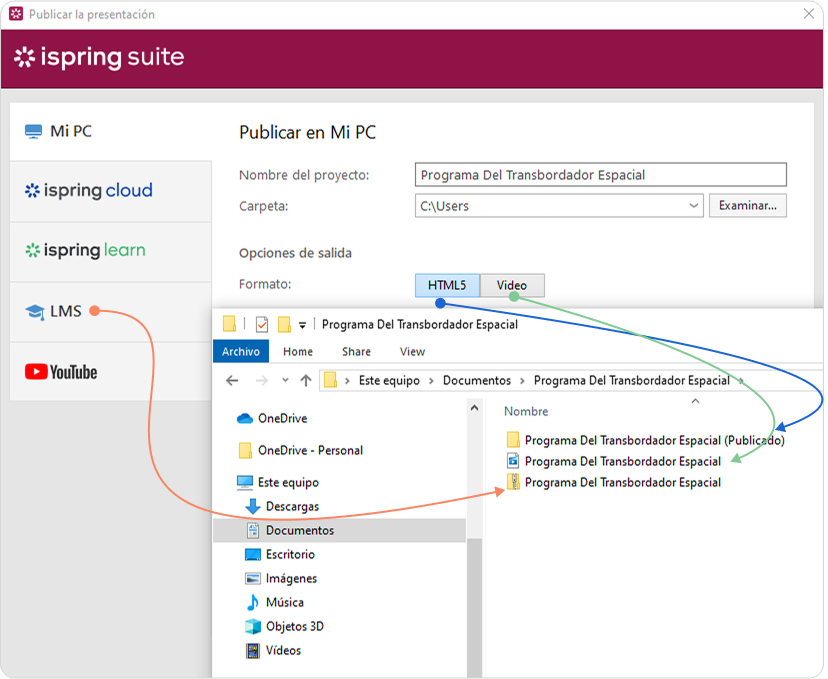Screen dimensions: 828x679
Task: Switch to the iSpring Learn tab
Action: 110,251
